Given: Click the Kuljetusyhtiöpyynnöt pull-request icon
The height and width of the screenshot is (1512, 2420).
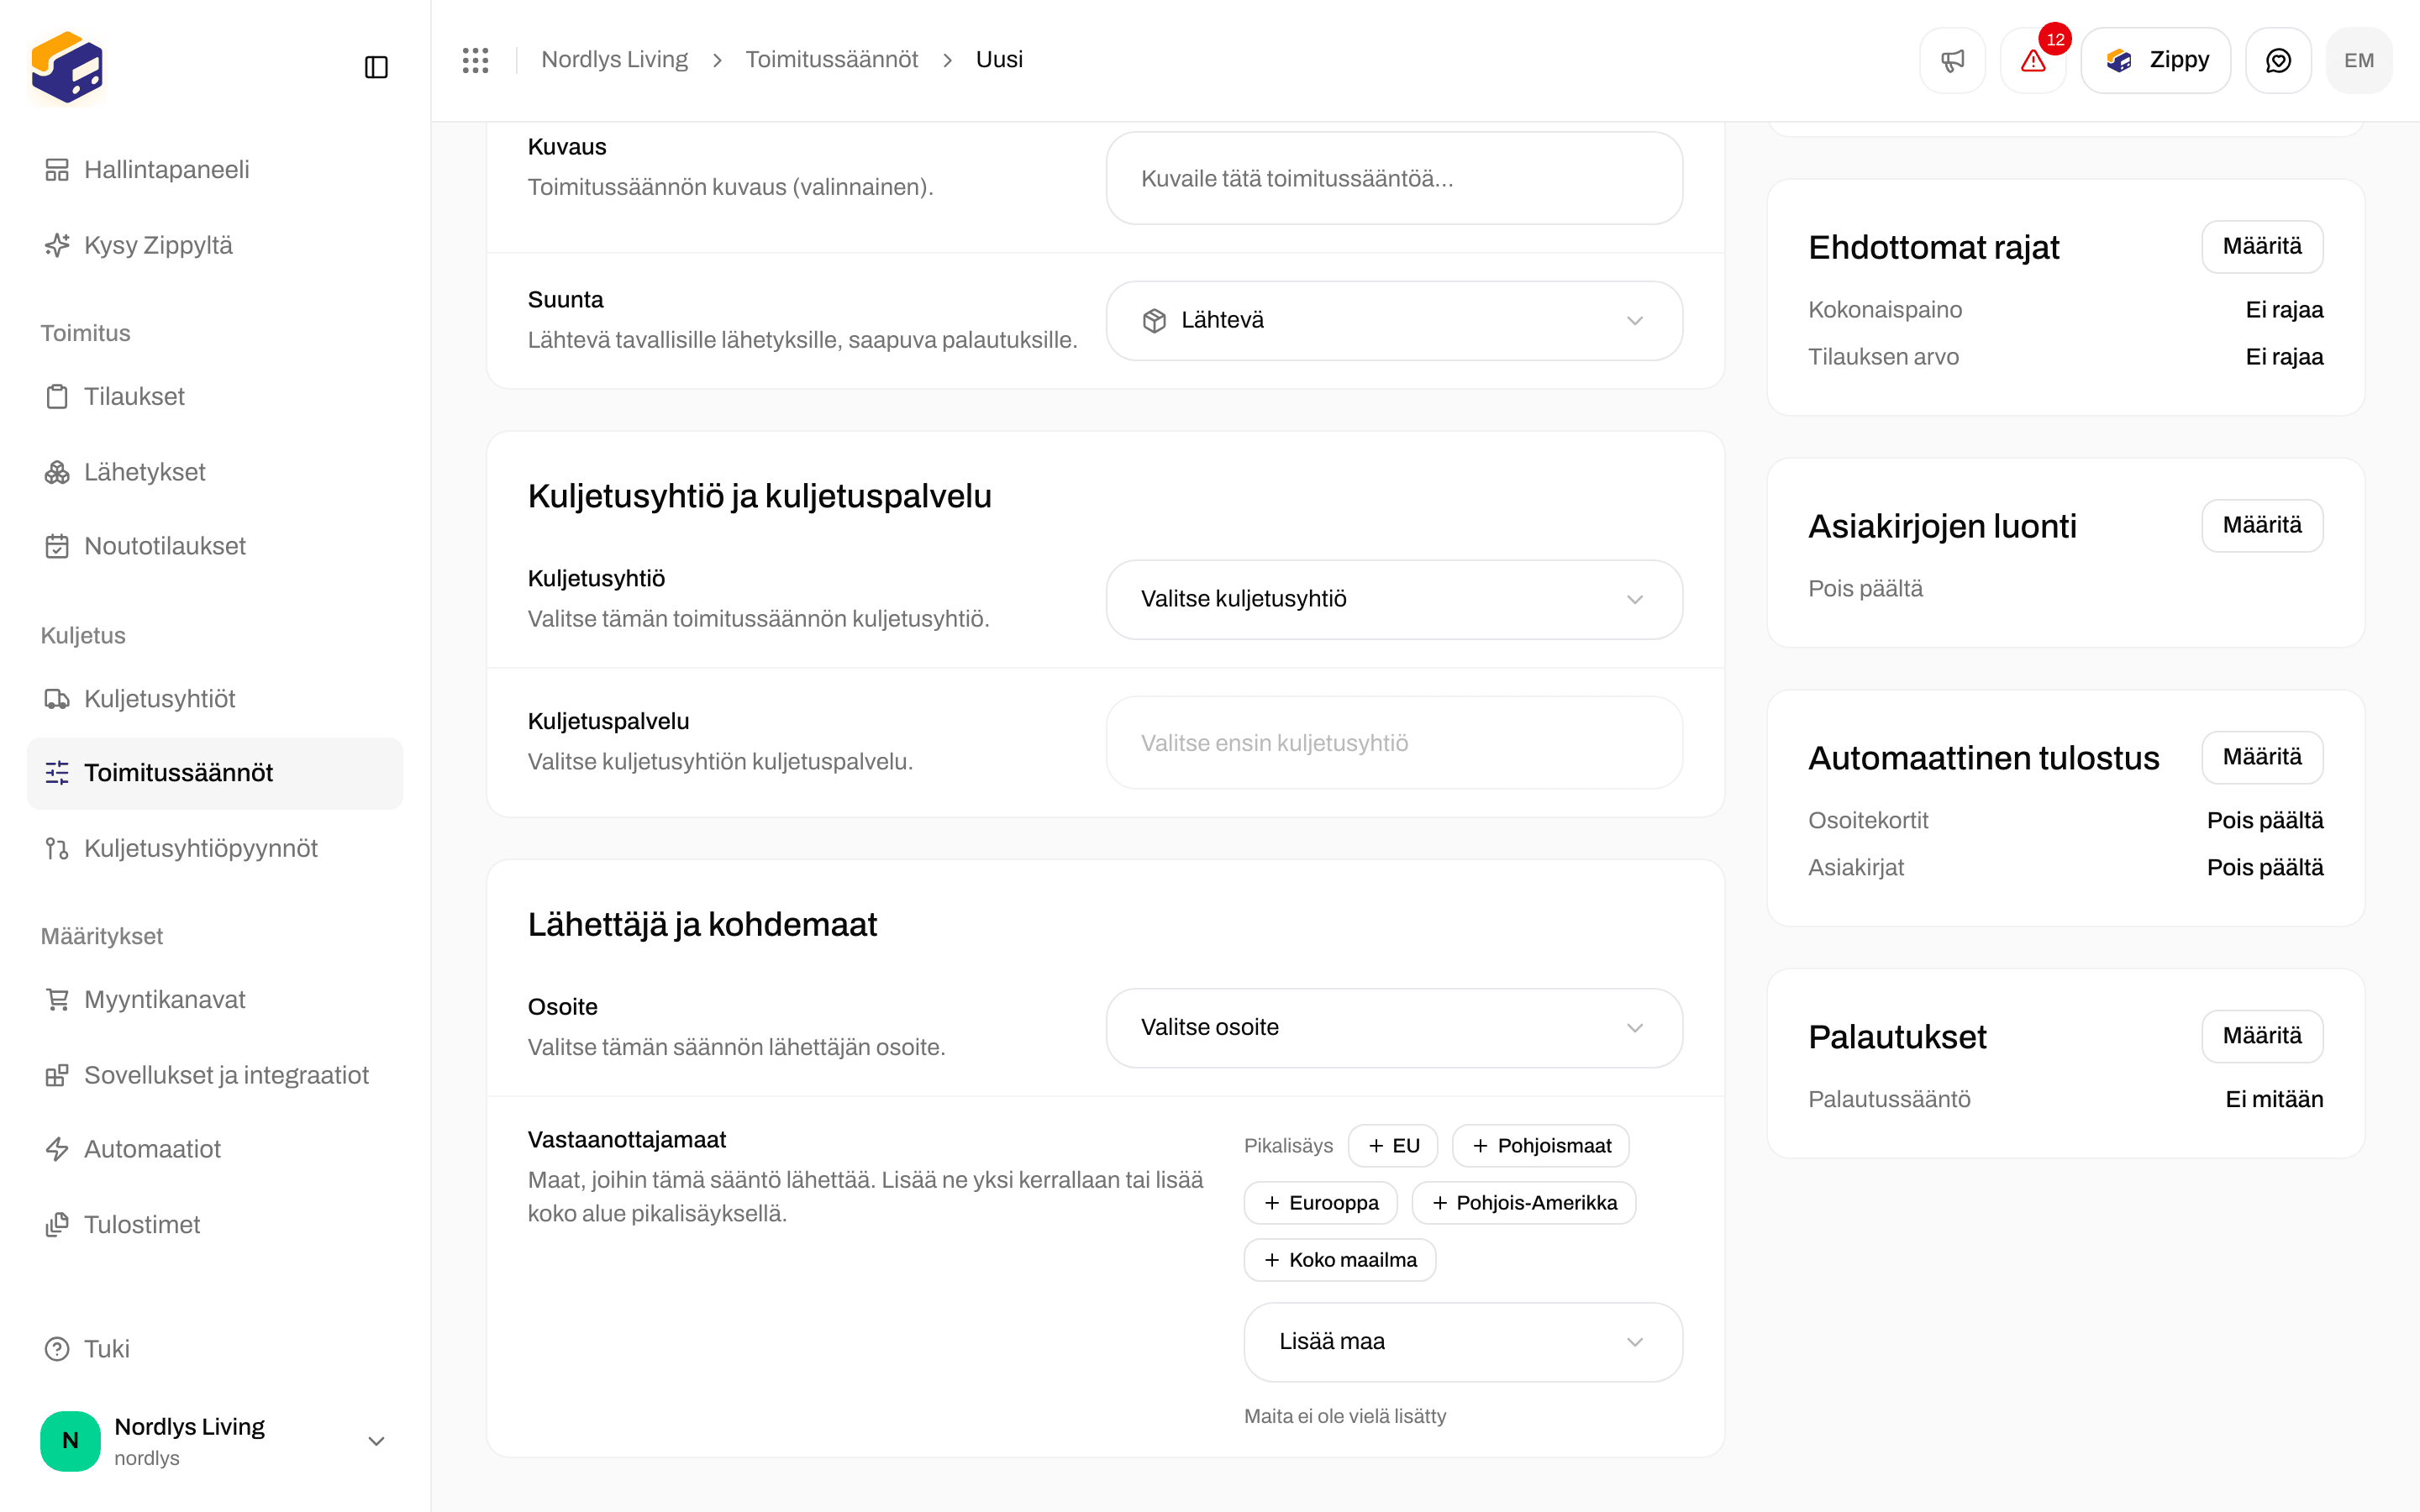Looking at the screenshot, I should [x=57, y=848].
